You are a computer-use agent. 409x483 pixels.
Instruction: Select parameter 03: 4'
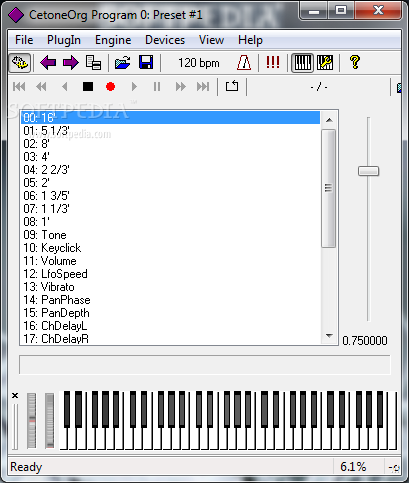pos(170,157)
